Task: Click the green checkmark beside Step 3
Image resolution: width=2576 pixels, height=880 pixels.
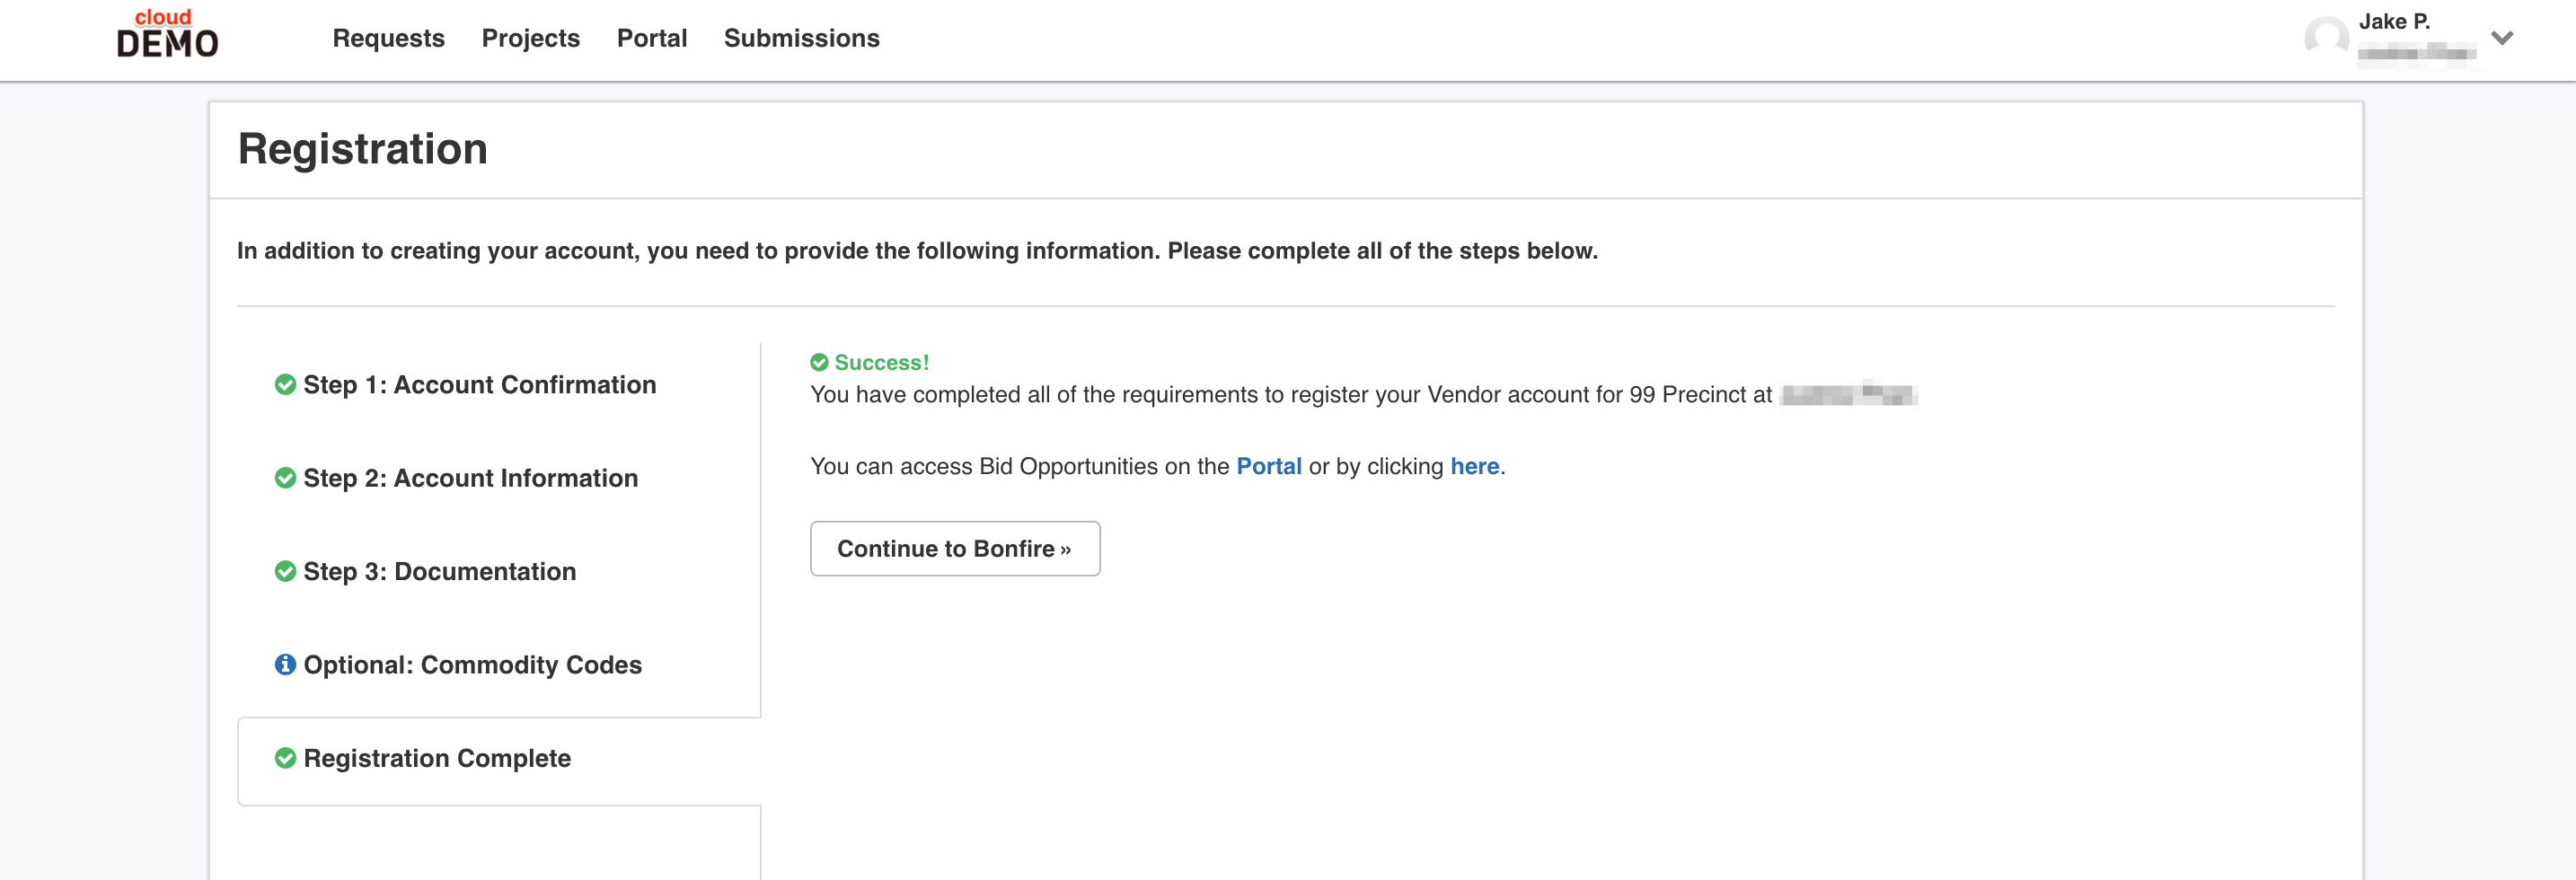Action: pos(285,571)
